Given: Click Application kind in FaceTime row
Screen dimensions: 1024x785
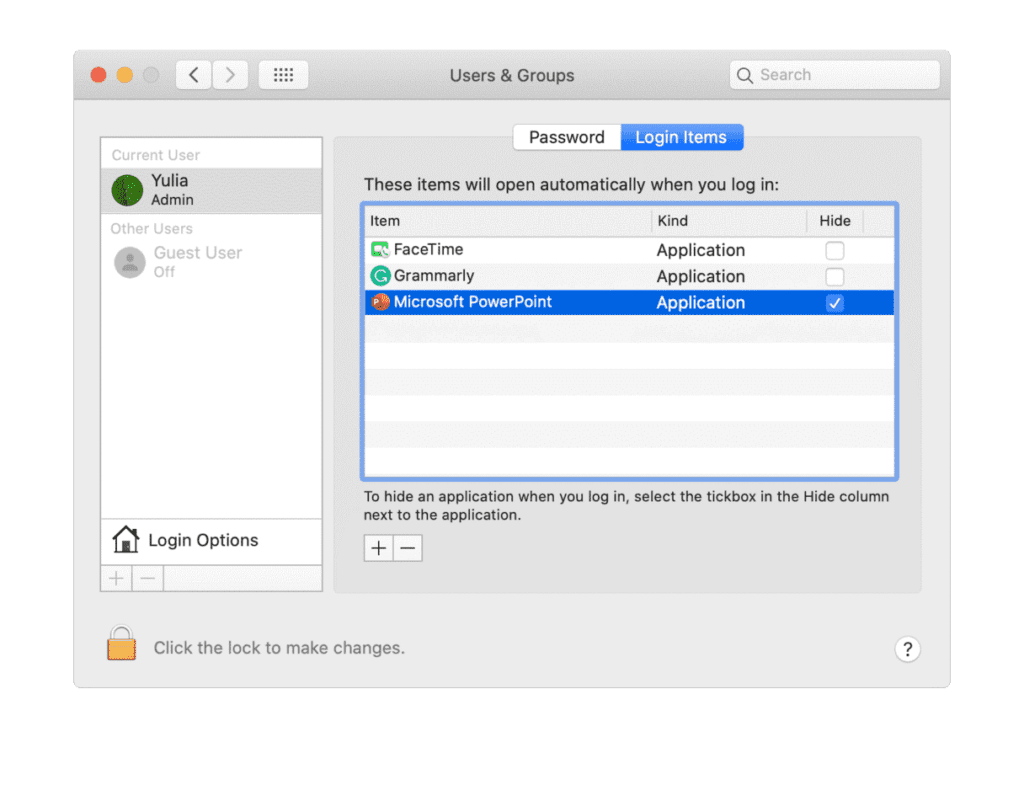Looking at the screenshot, I should tap(701, 250).
